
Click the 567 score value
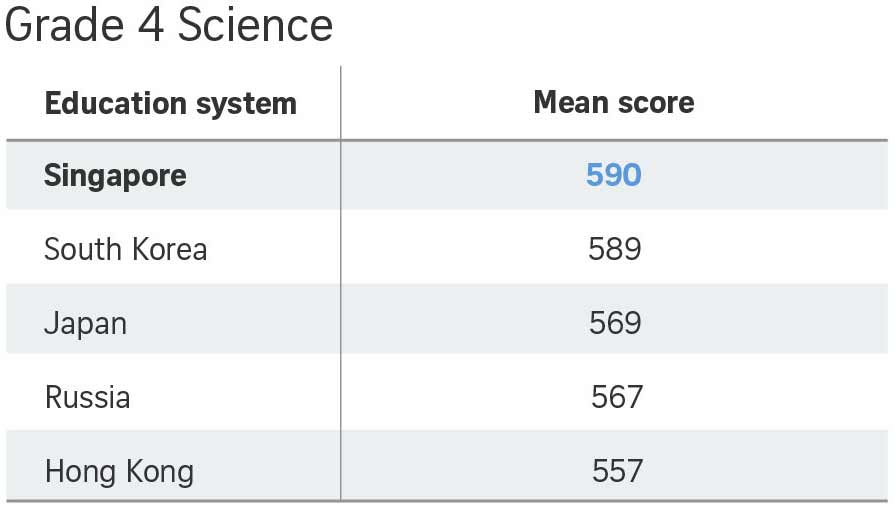[x=616, y=397]
